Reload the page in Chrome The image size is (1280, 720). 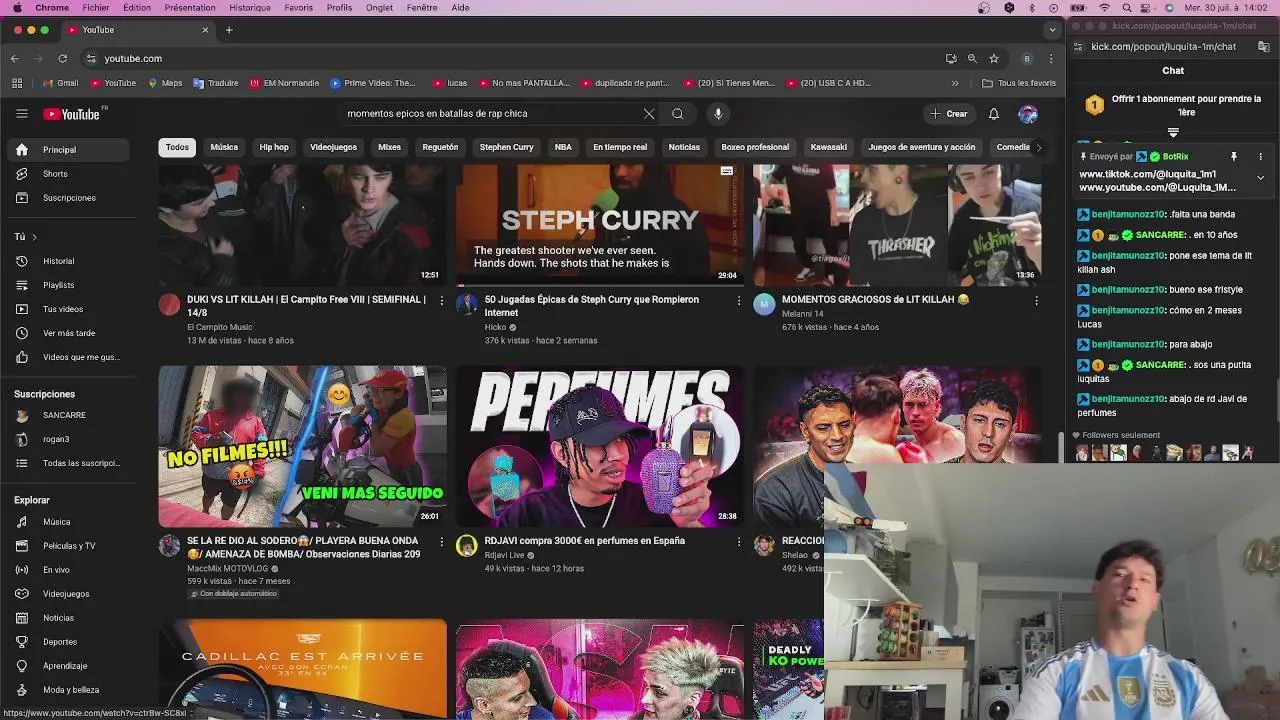[62, 58]
